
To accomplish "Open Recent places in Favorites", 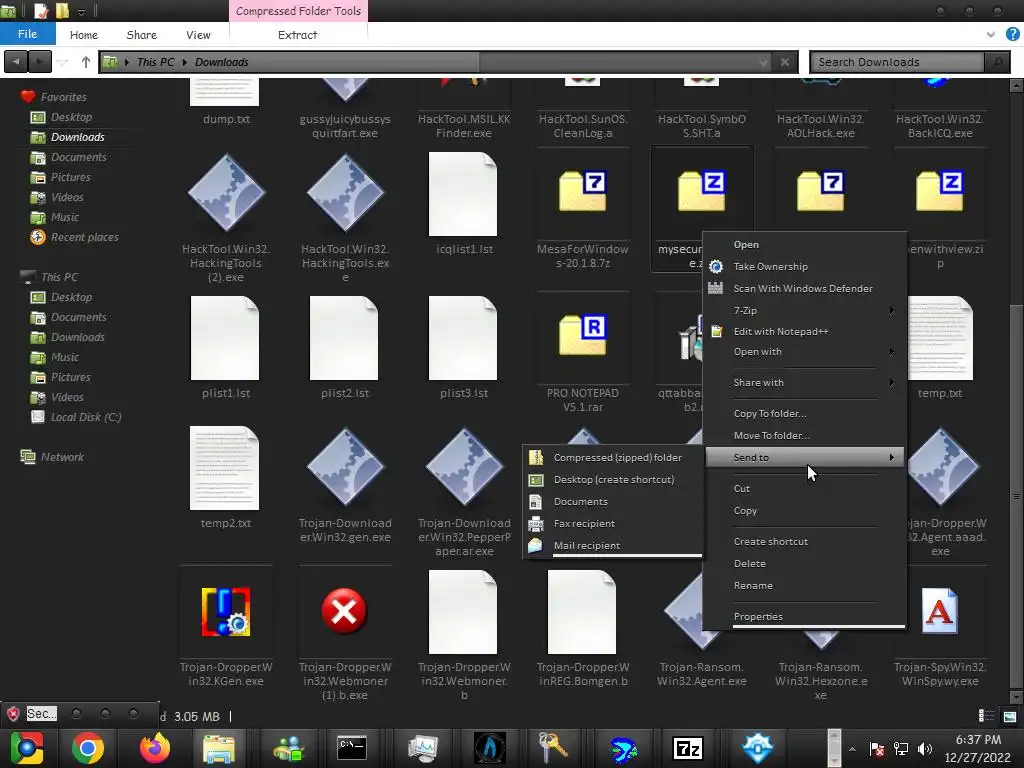I will point(85,237).
